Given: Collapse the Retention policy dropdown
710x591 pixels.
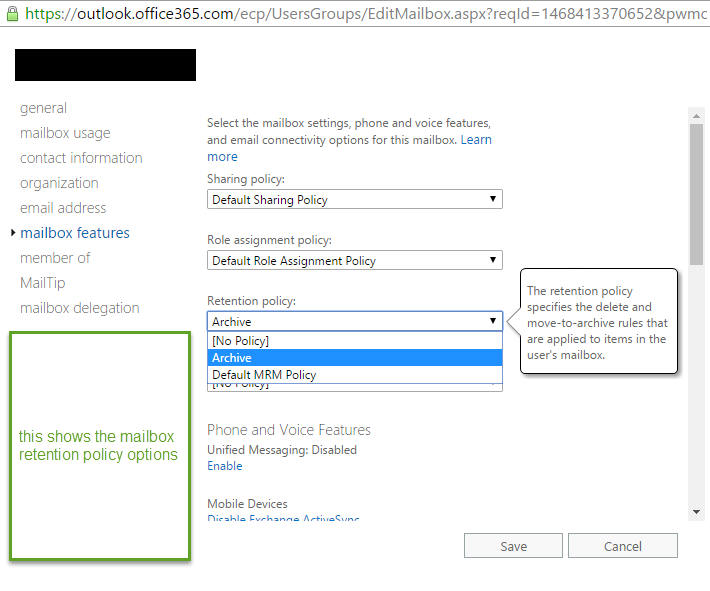Looking at the screenshot, I should point(355,322).
